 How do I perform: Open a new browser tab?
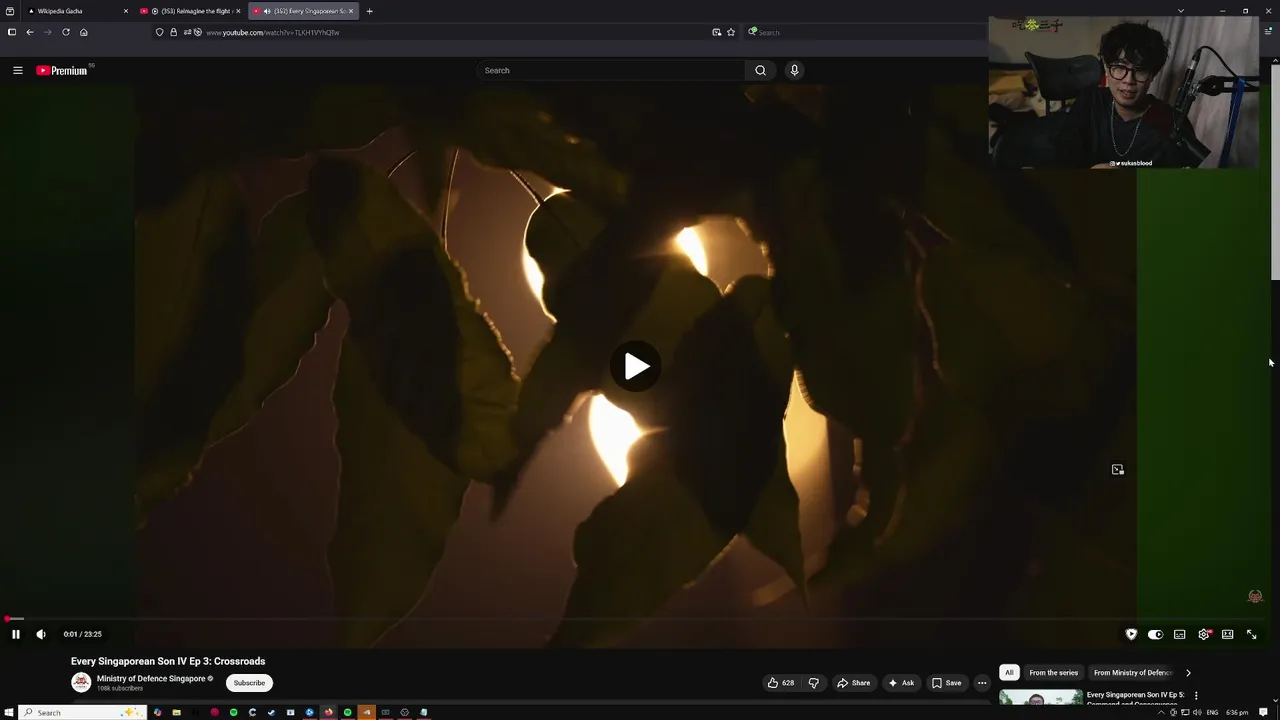coord(369,11)
